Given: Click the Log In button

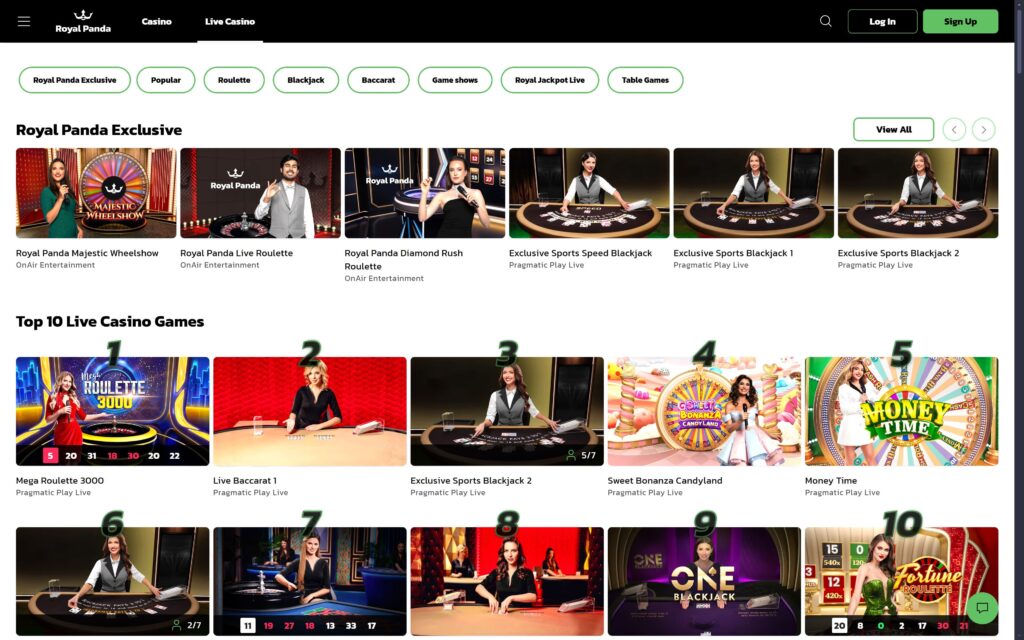Looking at the screenshot, I should coord(882,21).
